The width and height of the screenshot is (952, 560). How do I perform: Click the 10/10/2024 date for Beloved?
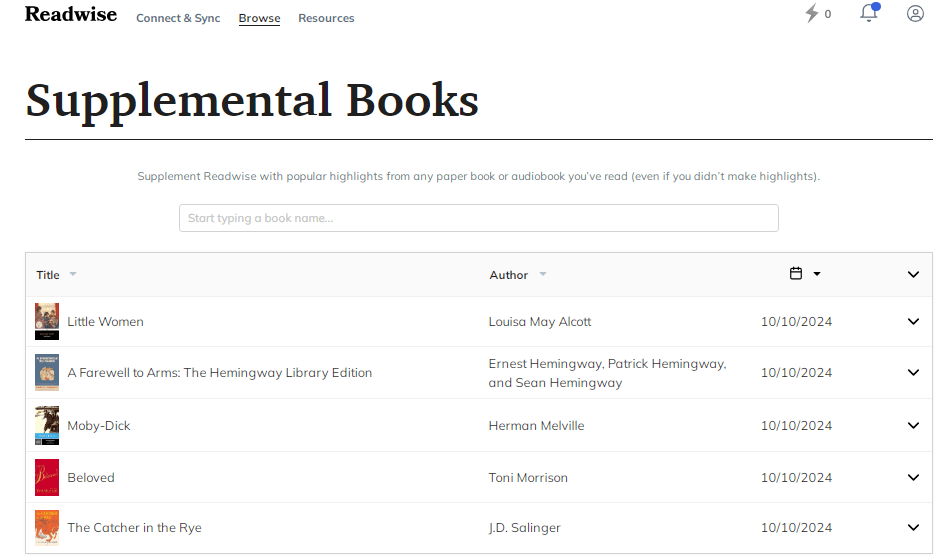pos(797,477)
